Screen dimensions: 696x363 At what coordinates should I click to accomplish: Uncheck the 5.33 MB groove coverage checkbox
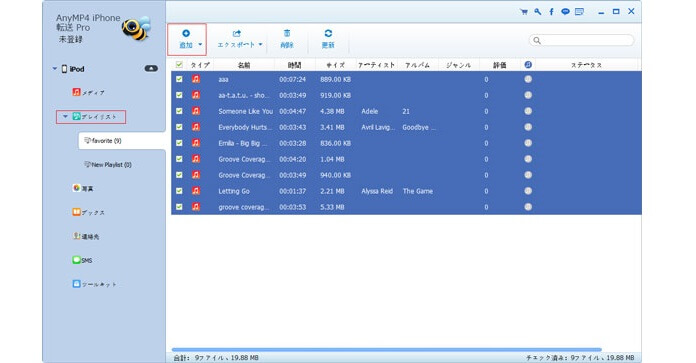179,207
